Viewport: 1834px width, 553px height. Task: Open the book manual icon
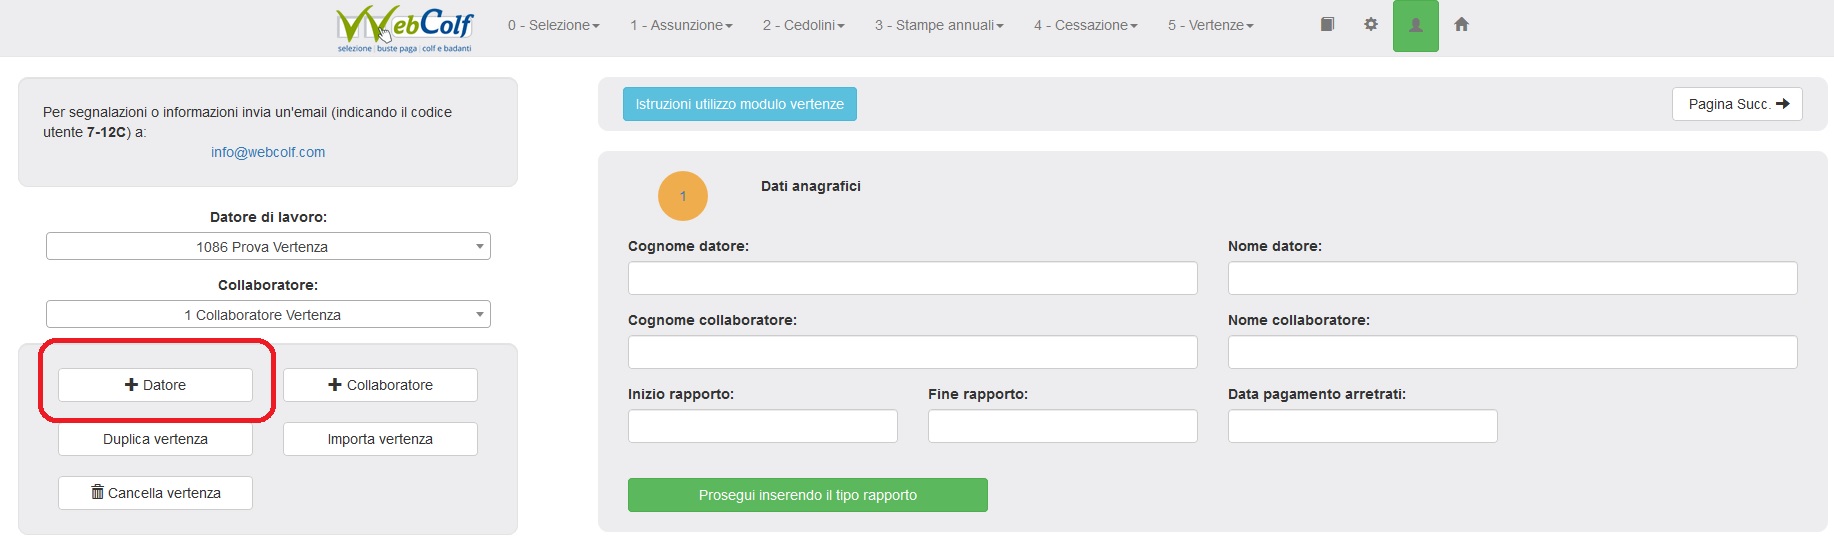coord(1327,25)
